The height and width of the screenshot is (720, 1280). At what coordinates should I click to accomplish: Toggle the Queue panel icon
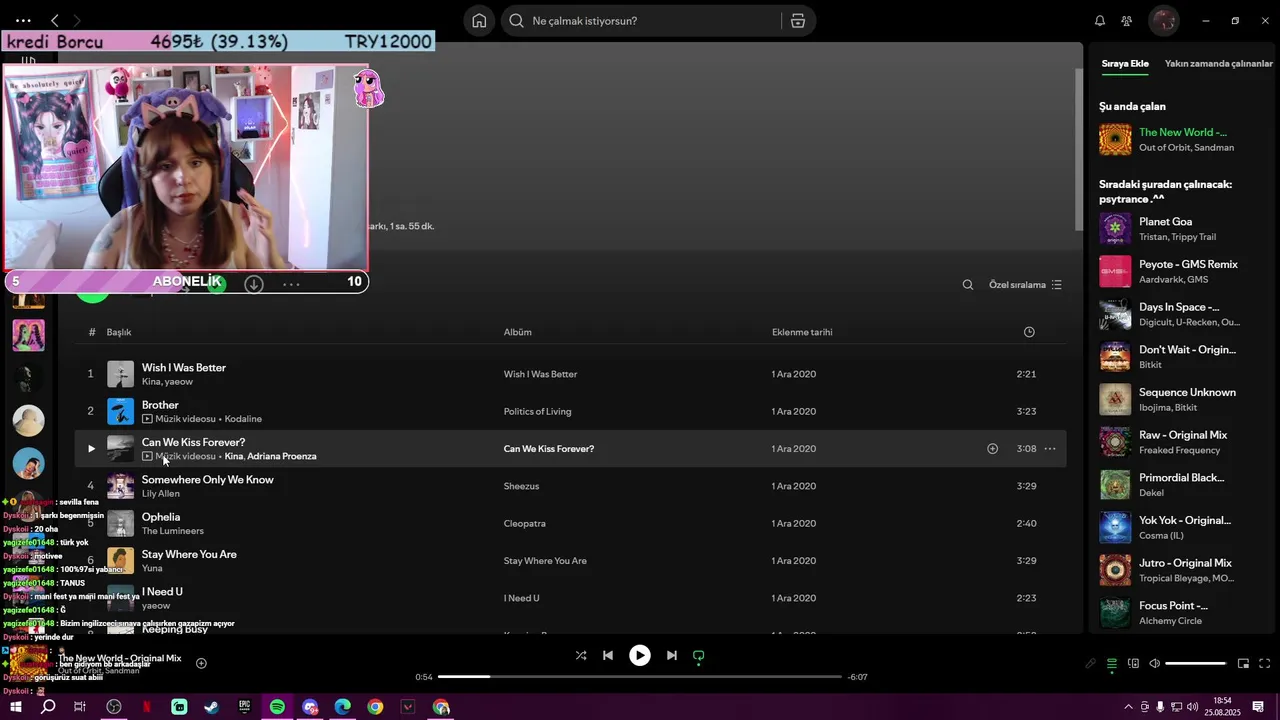tap(1111, 663)
